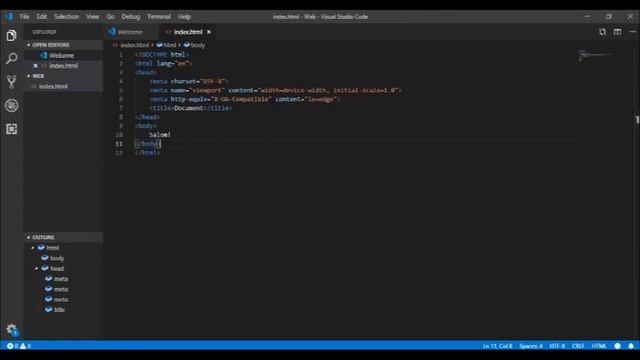Open the Search view in activity bar
This screenshot has height=360, width=640.
pyautogui.click(x=11, y=58)
